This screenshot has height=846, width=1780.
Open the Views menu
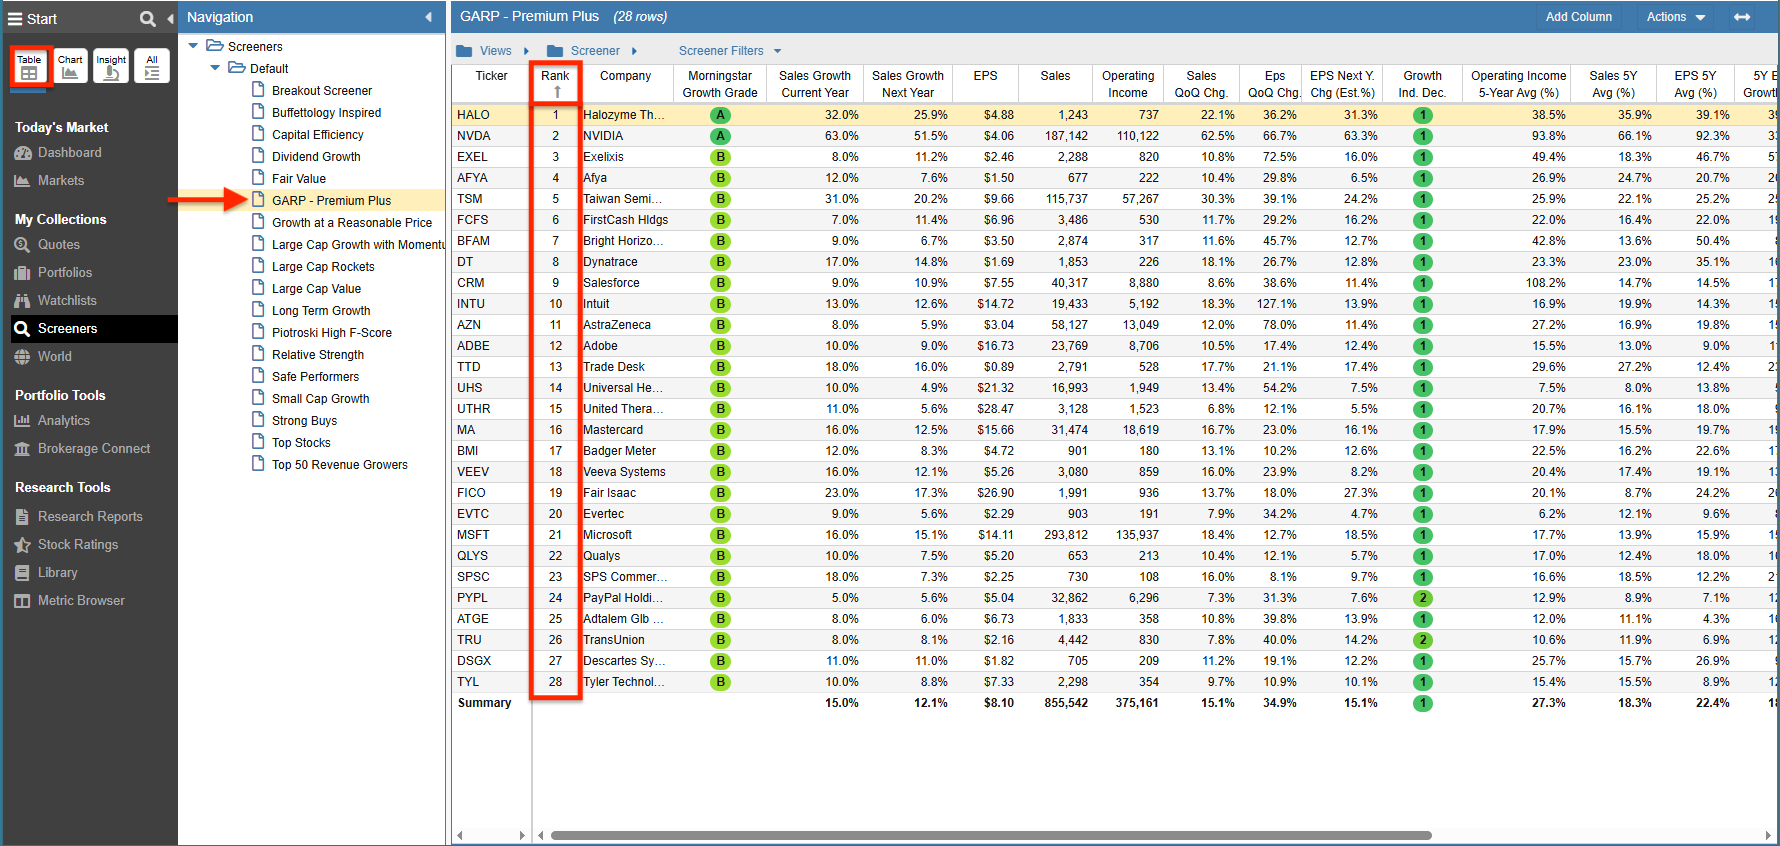pyautogui.click(x=493, y=51)
